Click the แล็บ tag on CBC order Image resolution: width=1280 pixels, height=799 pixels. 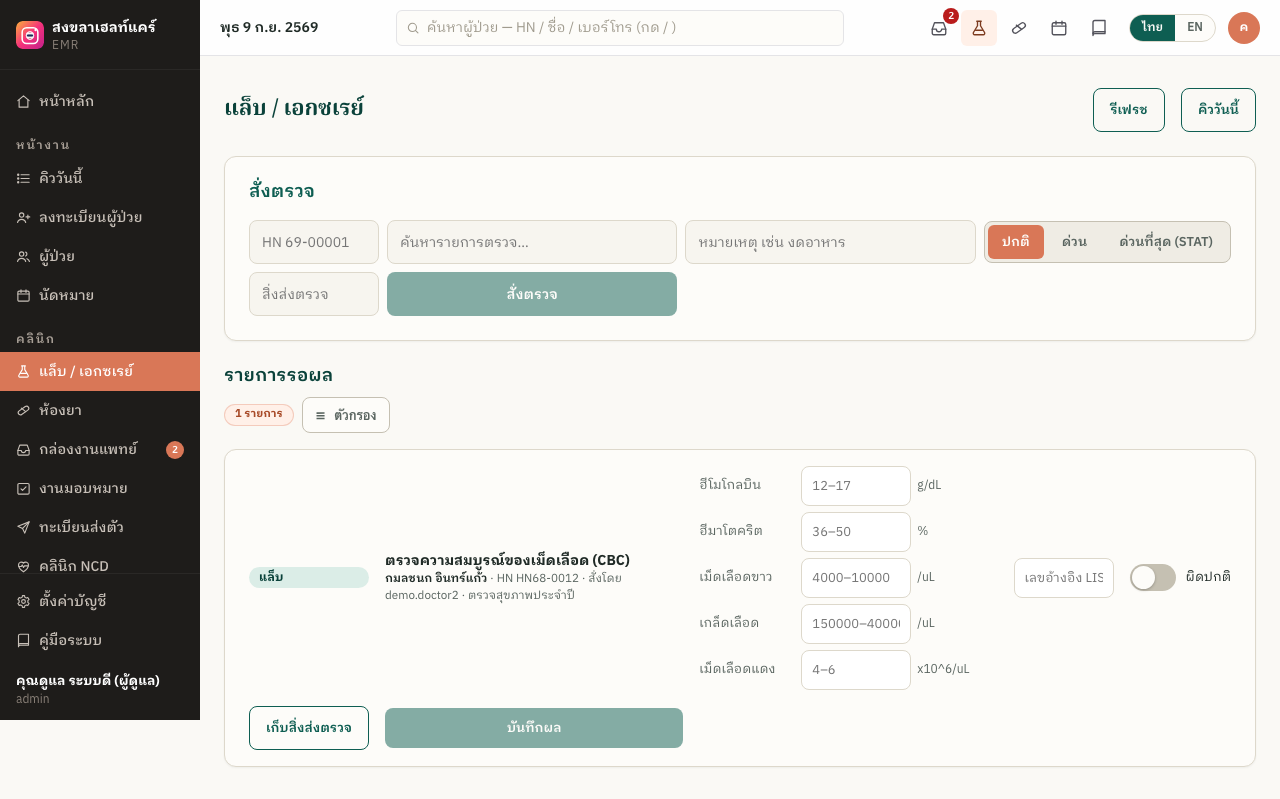point(309,577)
